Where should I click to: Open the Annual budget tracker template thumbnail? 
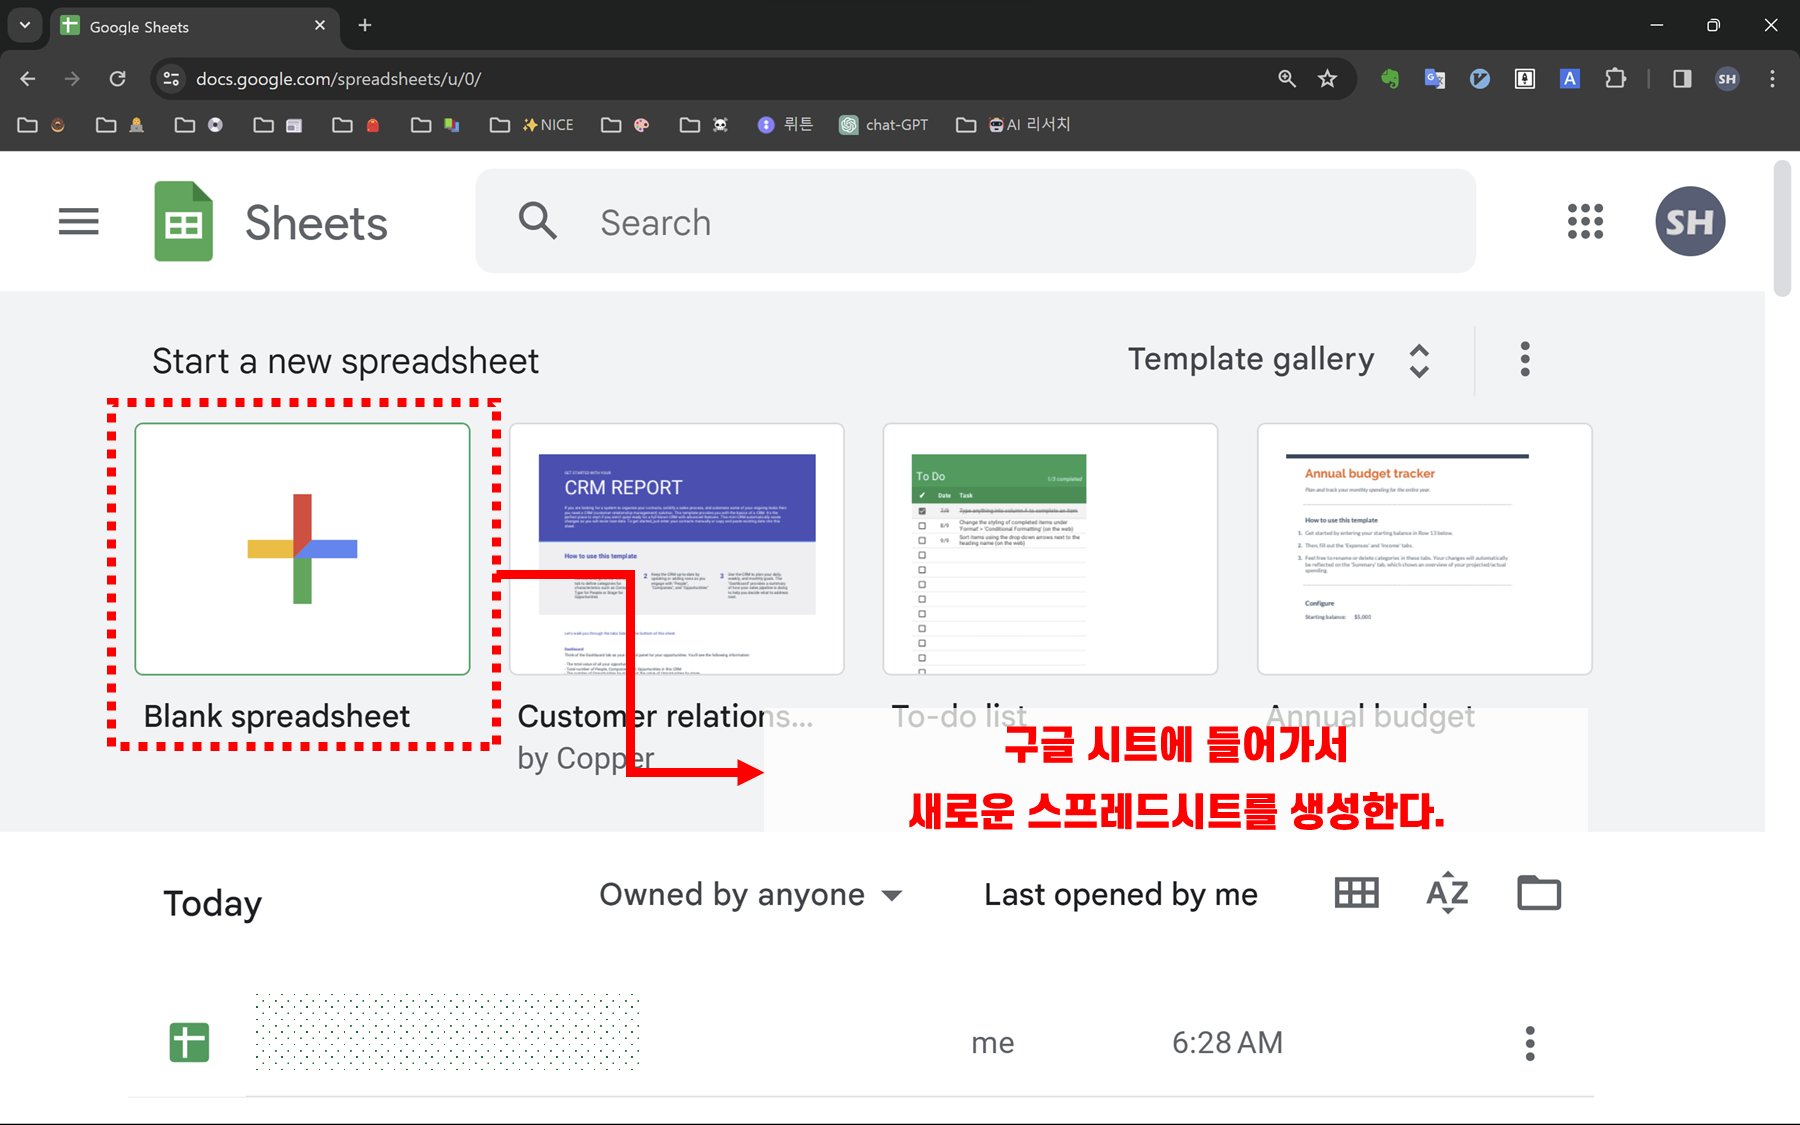coord(1424,549)
